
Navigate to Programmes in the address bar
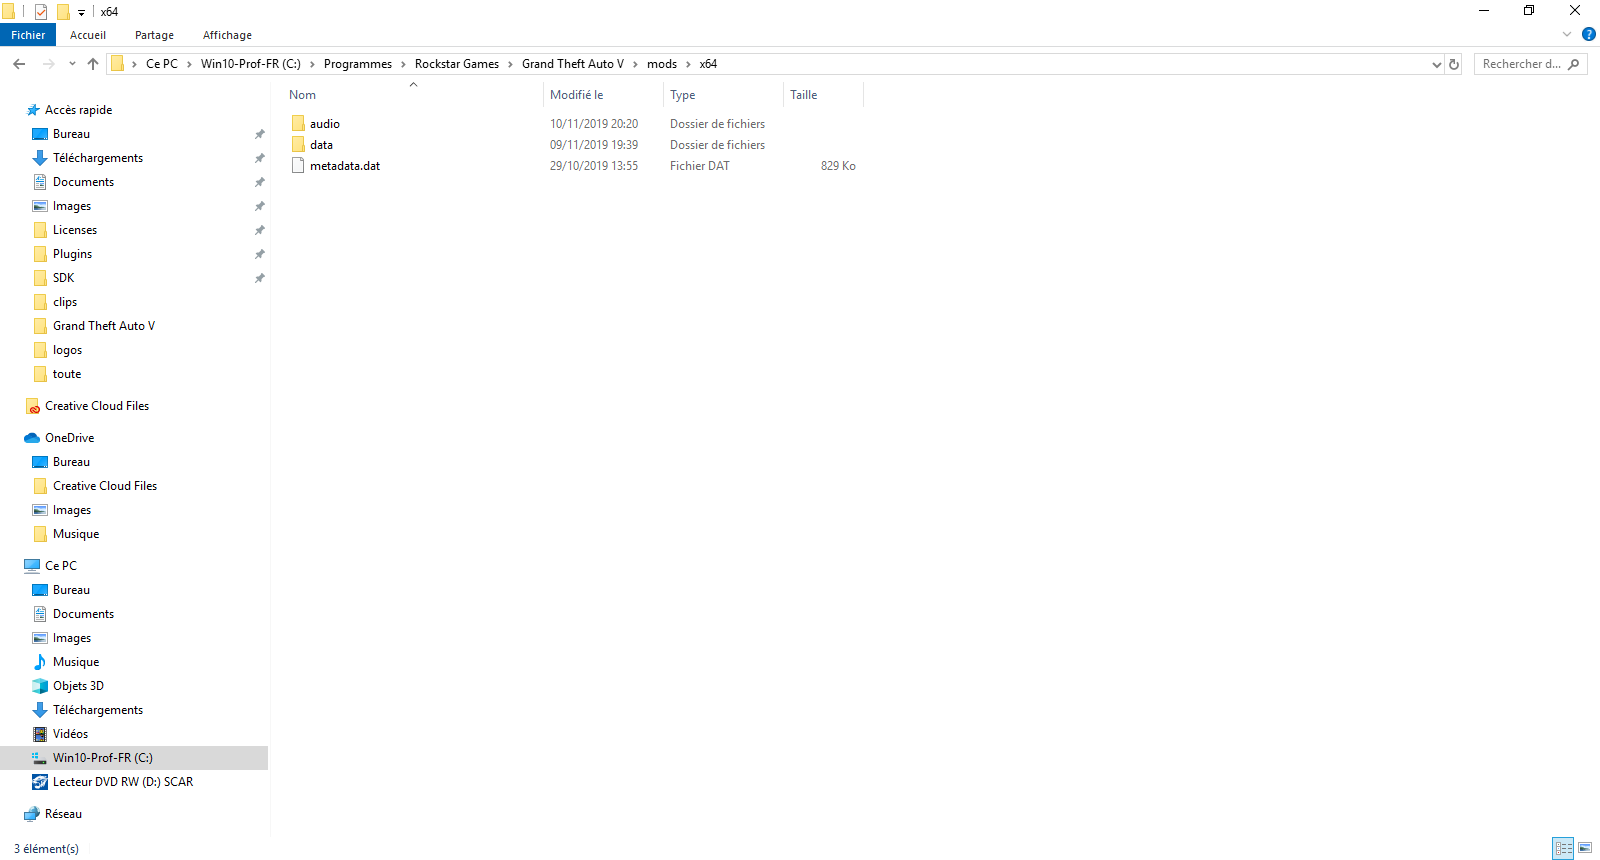[358, 64]
